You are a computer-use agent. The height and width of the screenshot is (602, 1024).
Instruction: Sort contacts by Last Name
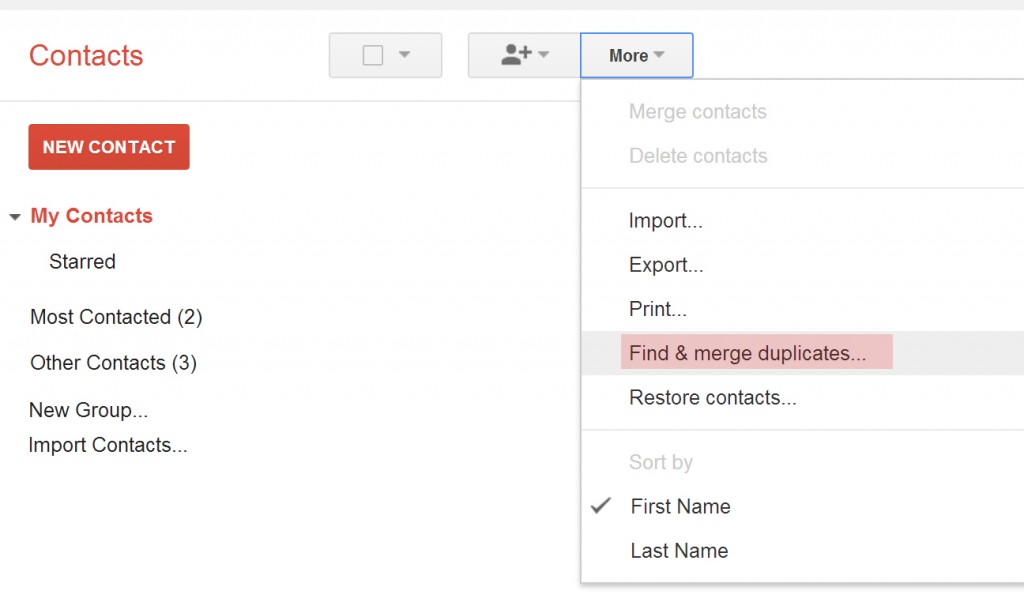[x=679, y=550]
